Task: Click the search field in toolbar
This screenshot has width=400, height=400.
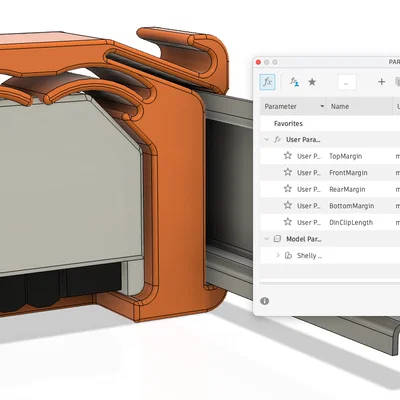Action: (x=347, y=82)
